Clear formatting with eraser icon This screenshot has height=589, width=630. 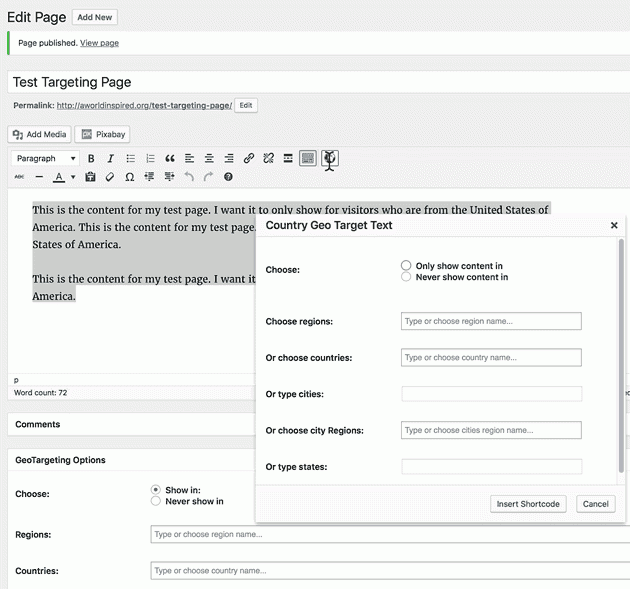110,177
